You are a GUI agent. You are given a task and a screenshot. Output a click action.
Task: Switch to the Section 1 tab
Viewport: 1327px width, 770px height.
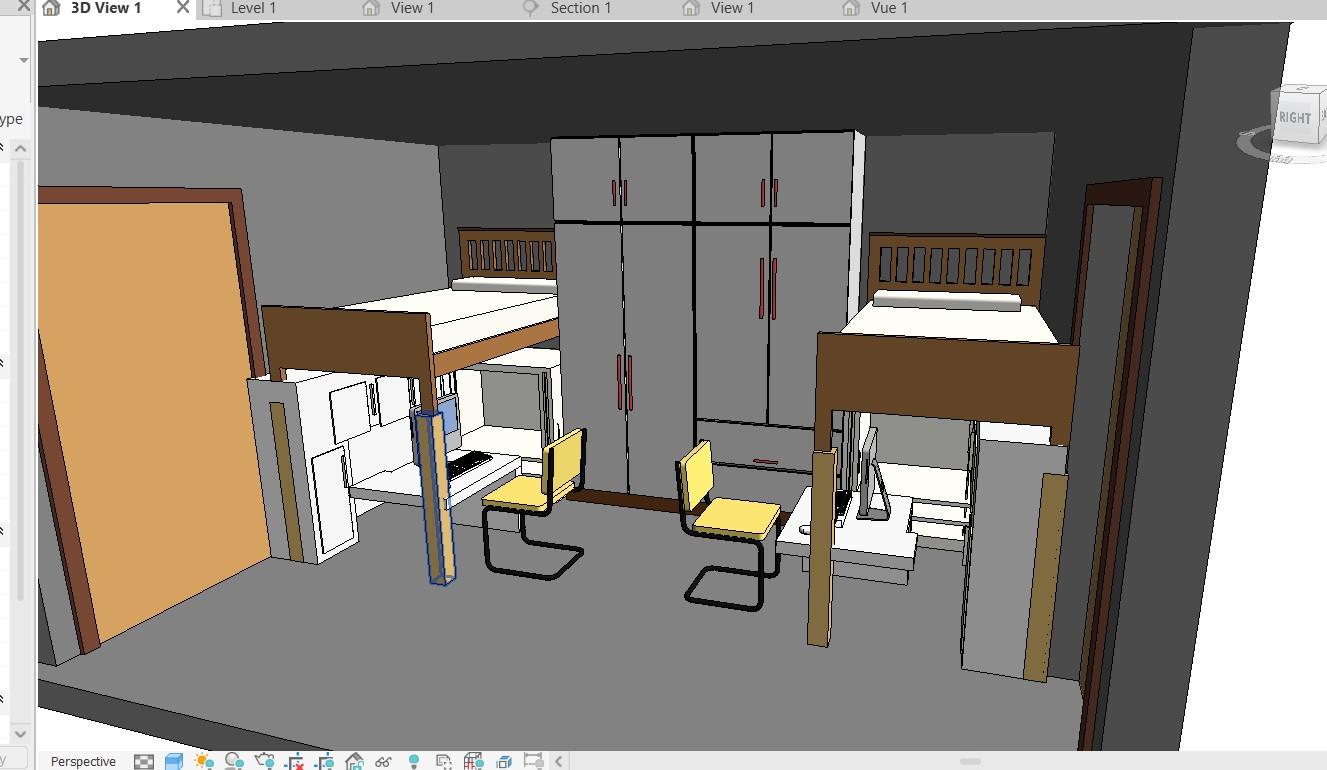[580, 8]
